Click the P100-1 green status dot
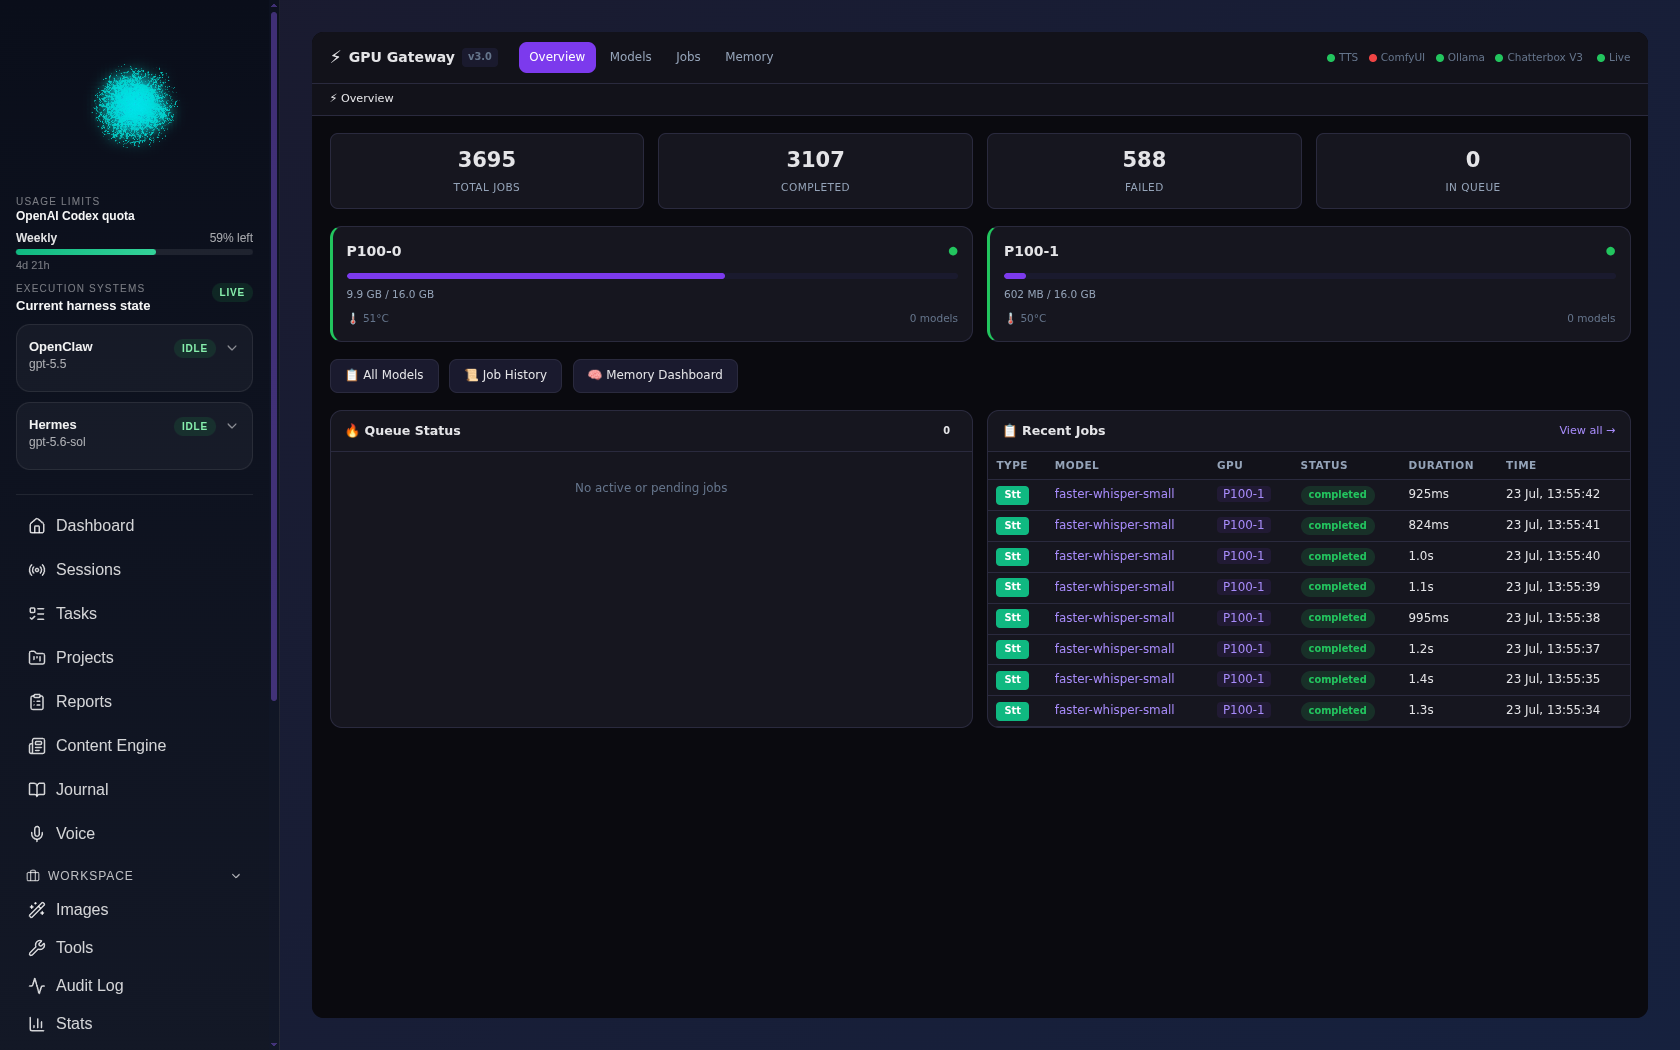Screen dimensions: 1680x1050 [x=1610, y=251]
